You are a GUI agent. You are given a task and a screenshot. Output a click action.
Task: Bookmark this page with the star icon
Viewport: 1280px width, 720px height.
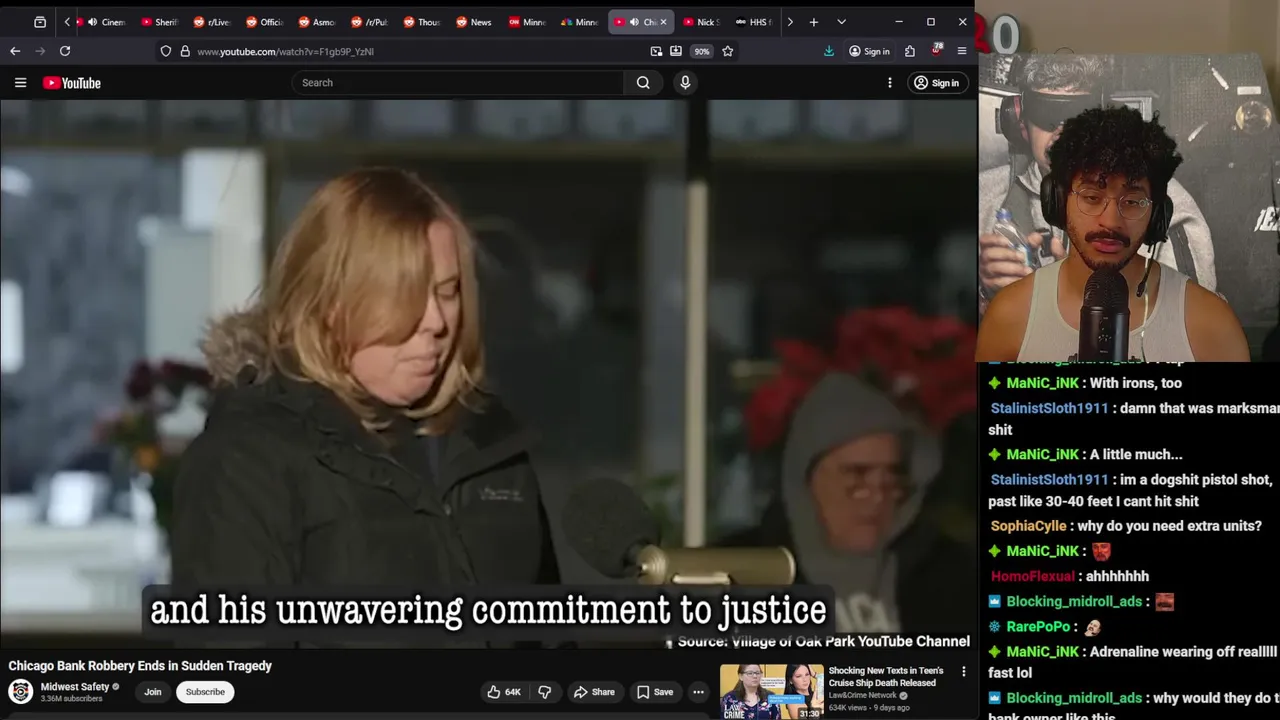727,51
